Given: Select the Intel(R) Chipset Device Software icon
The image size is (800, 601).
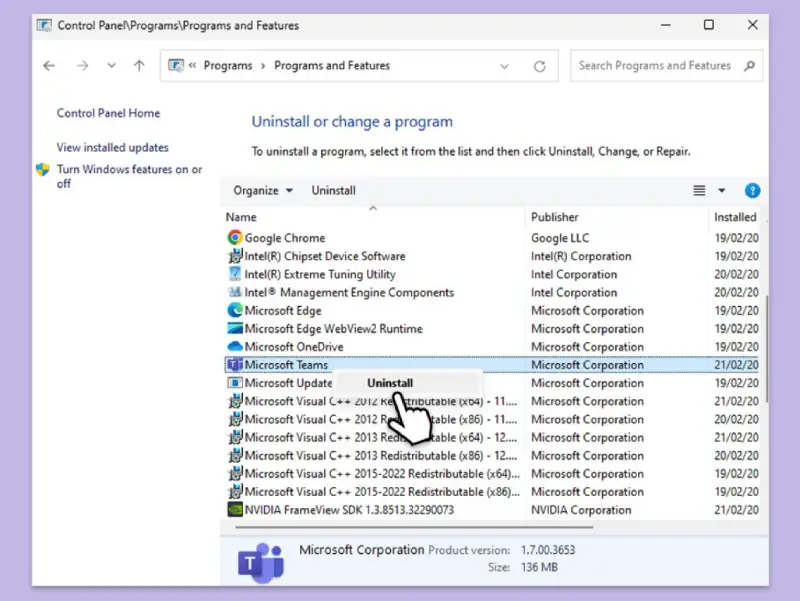Looking at the screenshot, I should coord(235,256).
